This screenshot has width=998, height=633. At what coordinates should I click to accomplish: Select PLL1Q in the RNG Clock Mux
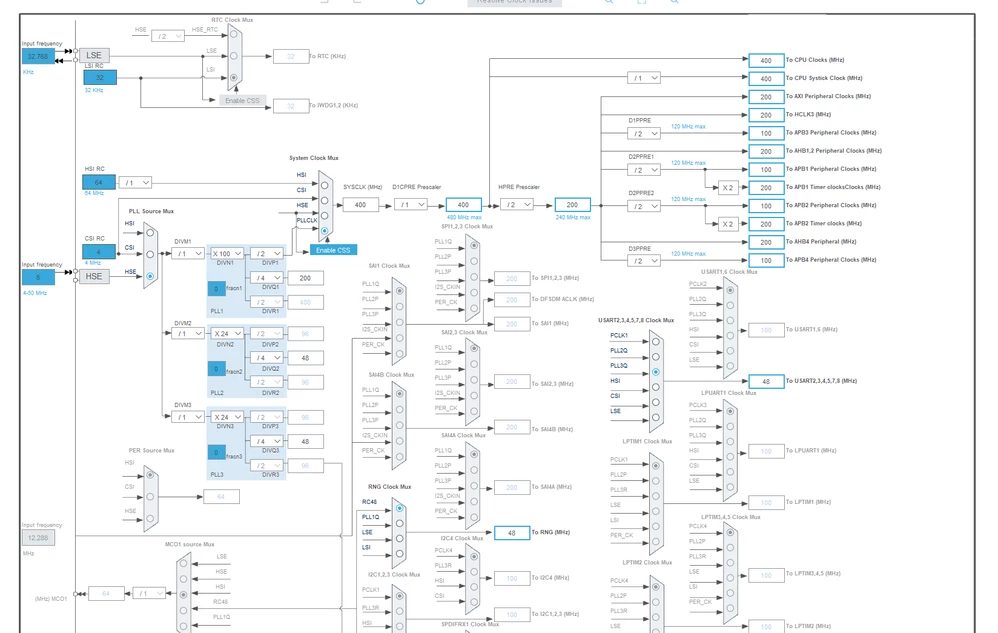399,524
